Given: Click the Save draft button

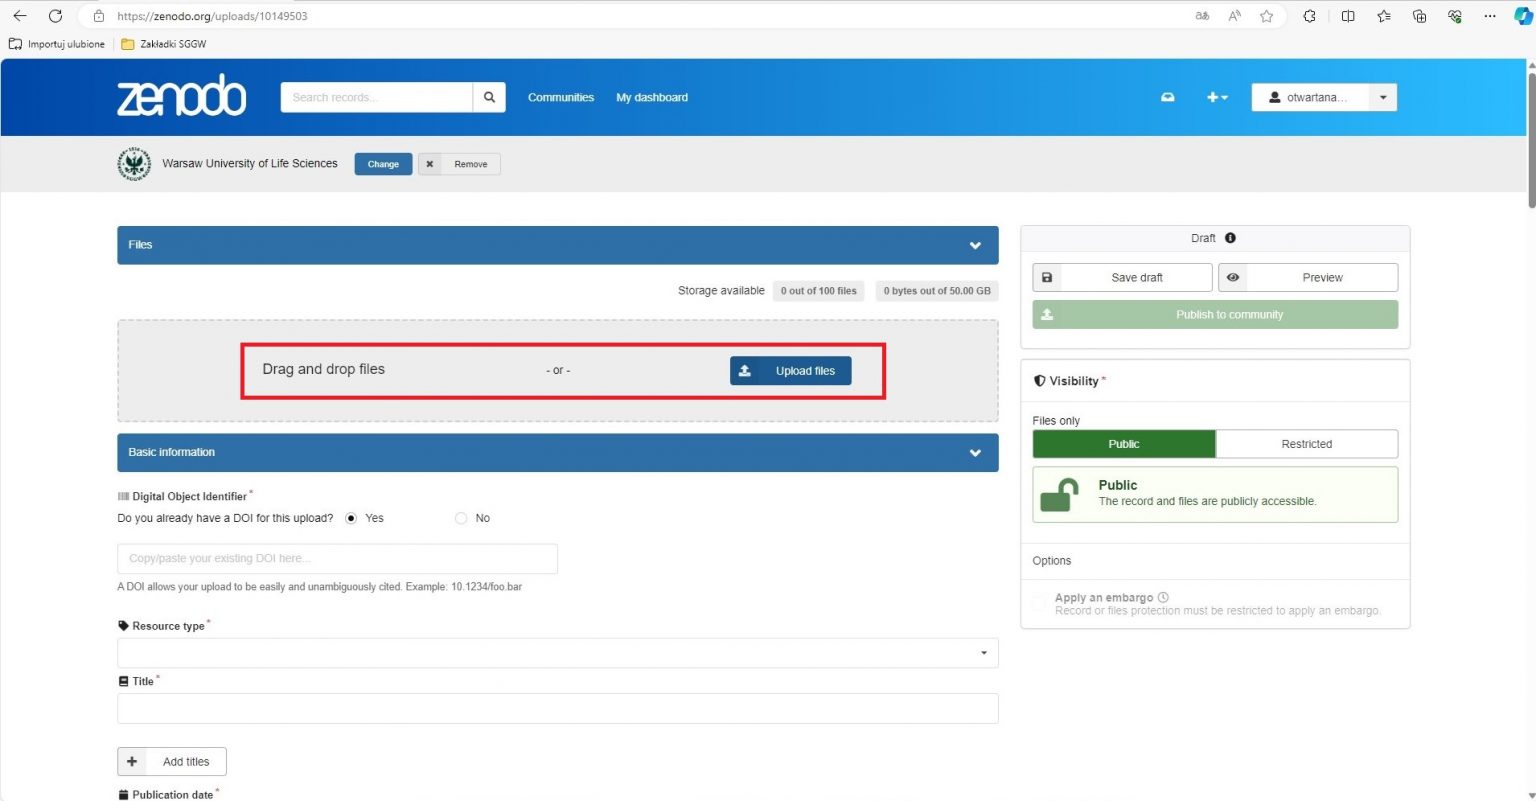Looking at the screenshot, I should coord(1122,277).
